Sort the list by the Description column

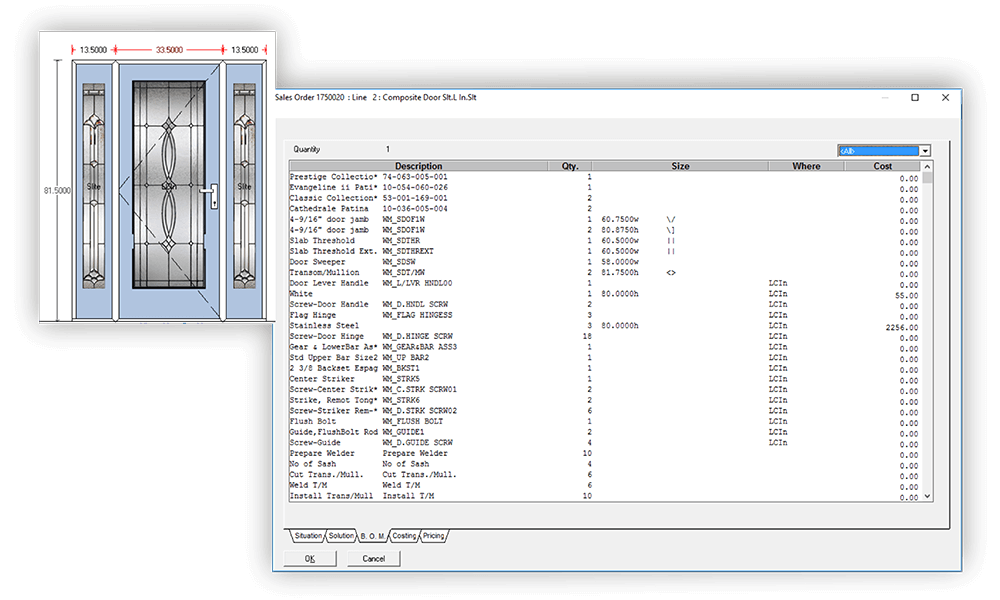[x=418, y=166]
